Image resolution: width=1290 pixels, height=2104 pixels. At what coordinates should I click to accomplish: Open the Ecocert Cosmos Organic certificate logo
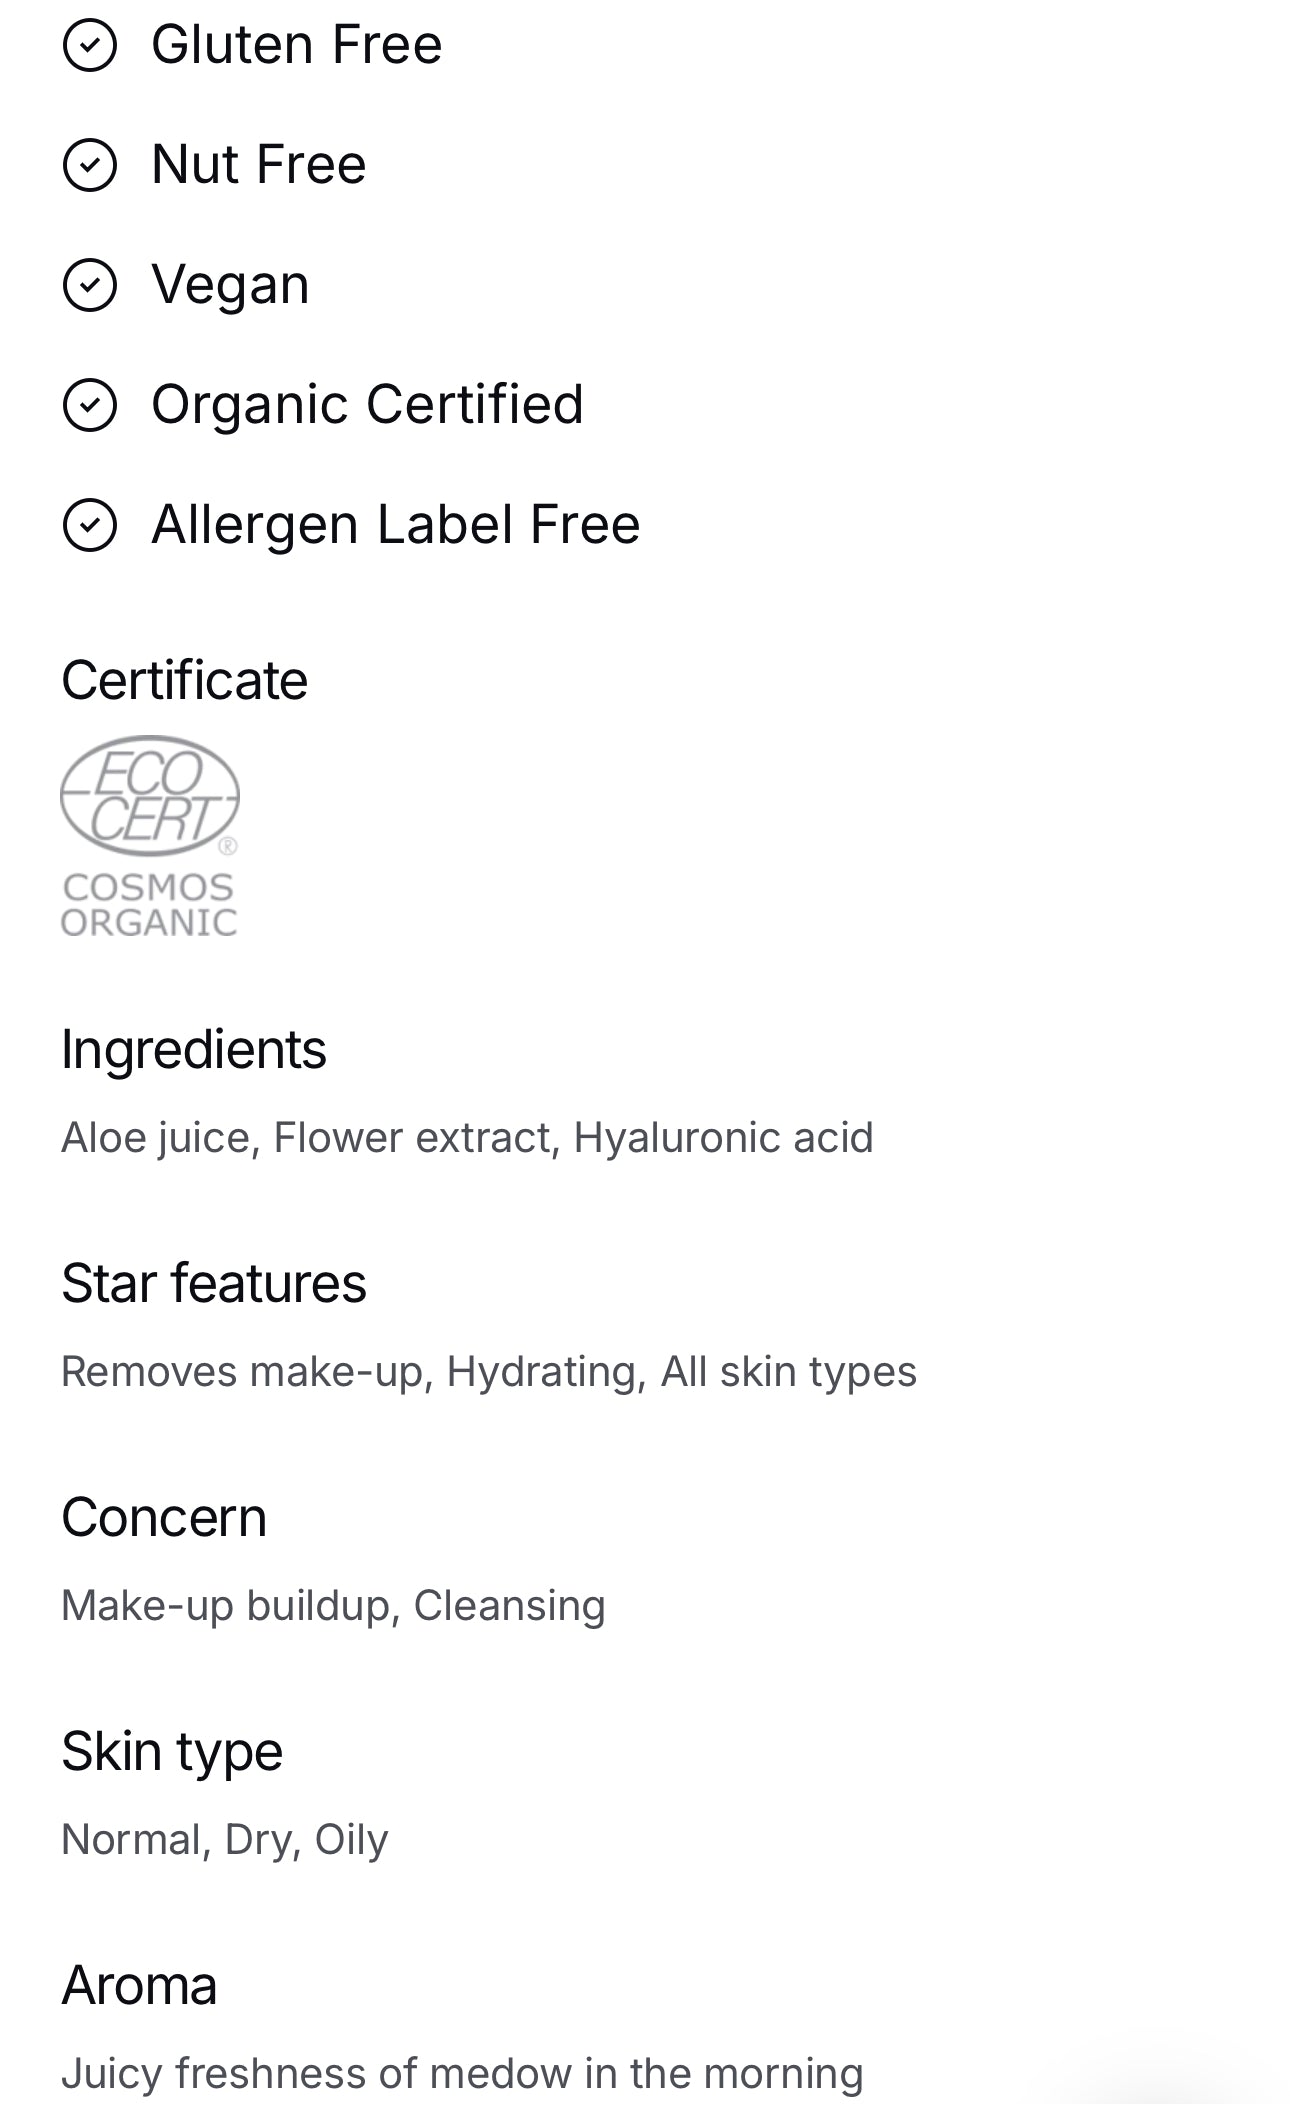click(x=150, y=837)
